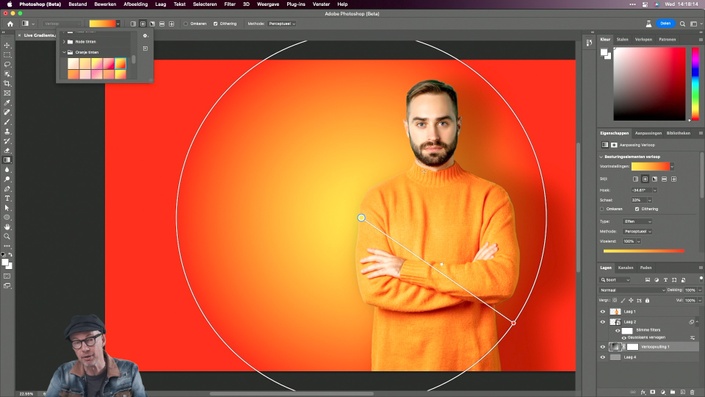Switch to the Kanalen tab
Image resolution: width=705 pixels, height=397 pixels.
coord(625,268)
